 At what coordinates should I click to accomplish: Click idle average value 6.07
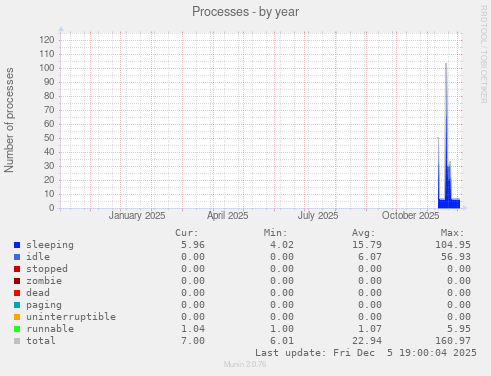pyautogui.click(x=370, y=257)
